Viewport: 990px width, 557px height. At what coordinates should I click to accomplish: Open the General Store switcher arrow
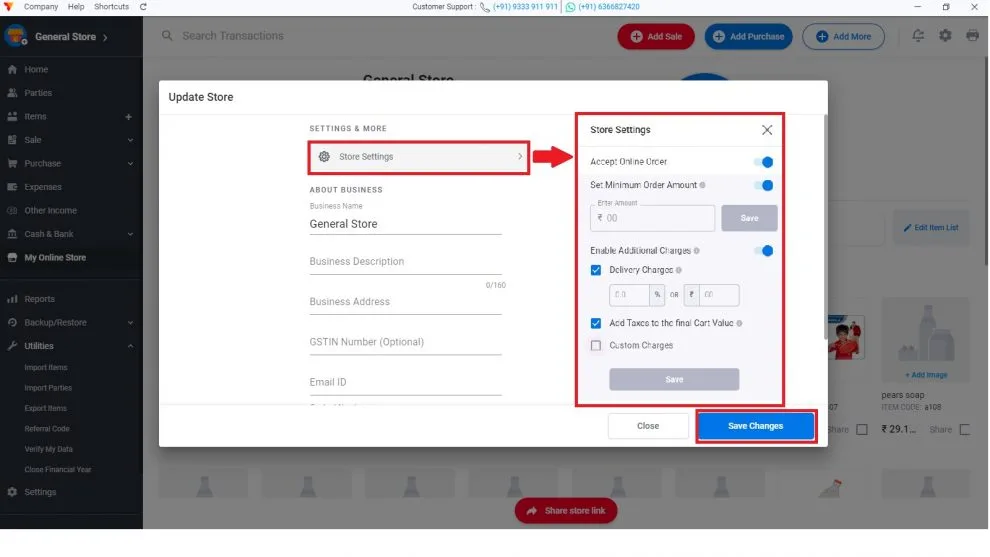point(105,37)
